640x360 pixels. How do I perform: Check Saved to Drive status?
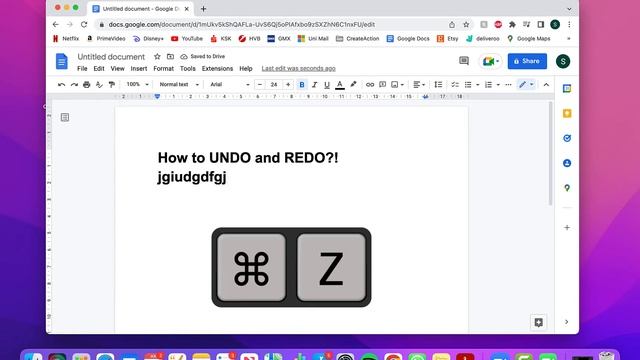tap(203, 56)
